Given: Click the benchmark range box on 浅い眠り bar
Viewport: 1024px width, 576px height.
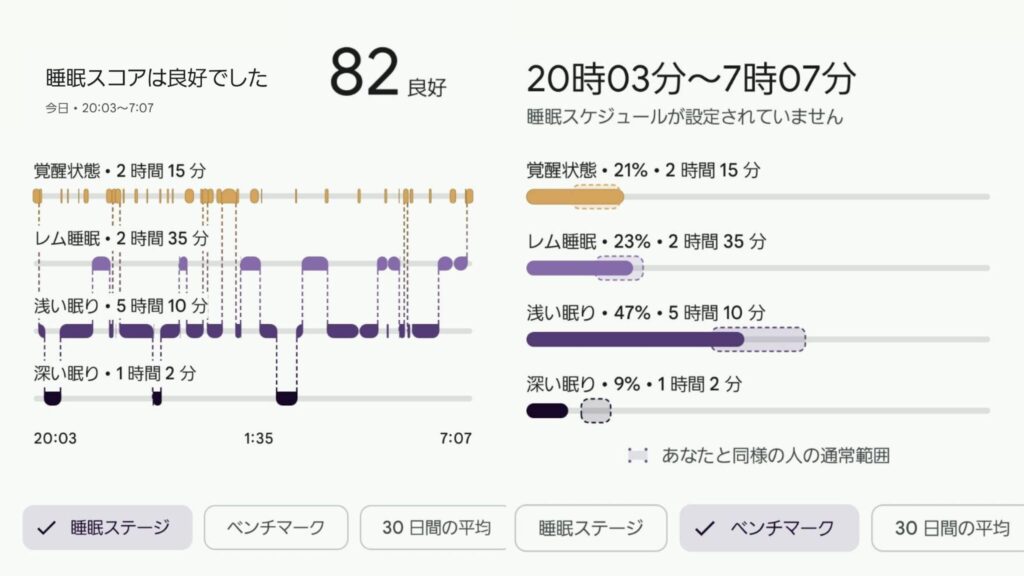Looking at the screenshot, I should point(760,340).
